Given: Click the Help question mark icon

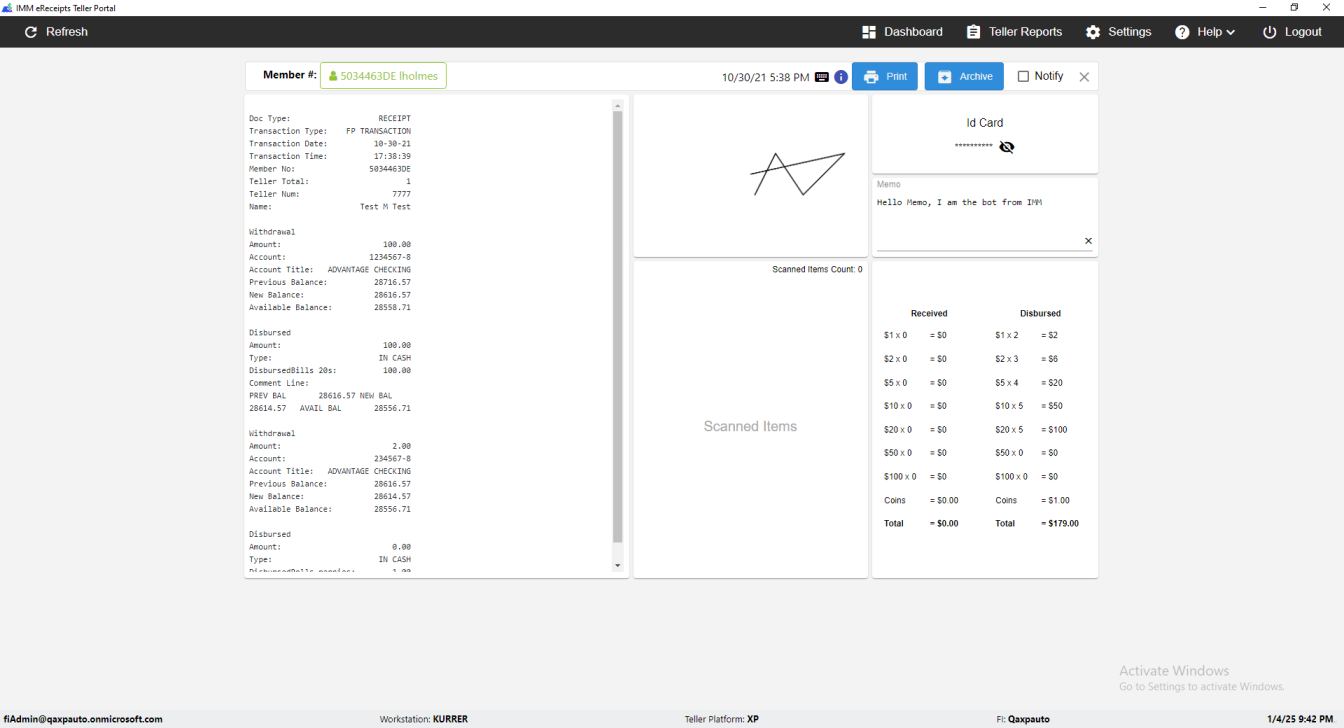Looking at the screenshot, I should pyautogui.click(x=1182, y=32).
